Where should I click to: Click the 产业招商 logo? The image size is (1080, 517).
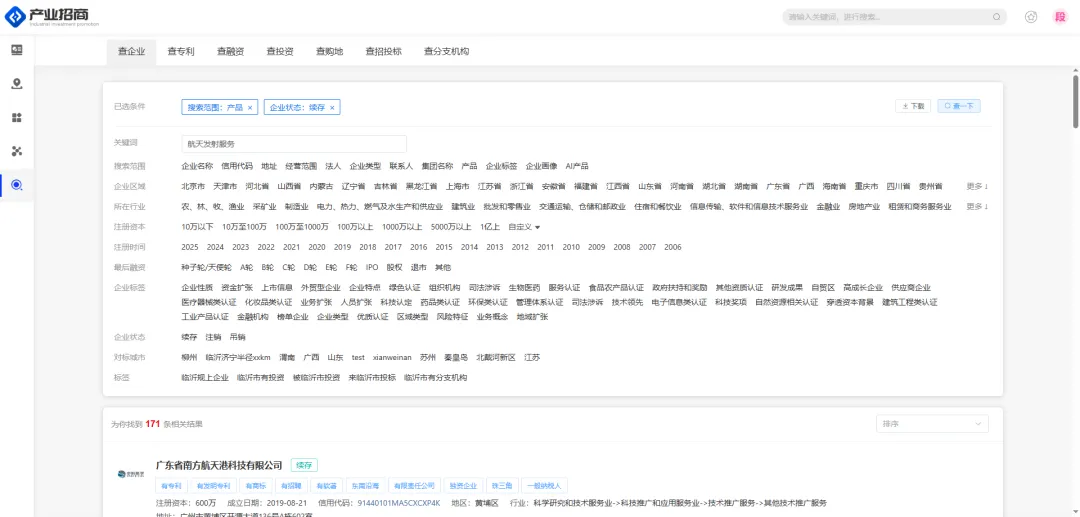tap(52, 17)
